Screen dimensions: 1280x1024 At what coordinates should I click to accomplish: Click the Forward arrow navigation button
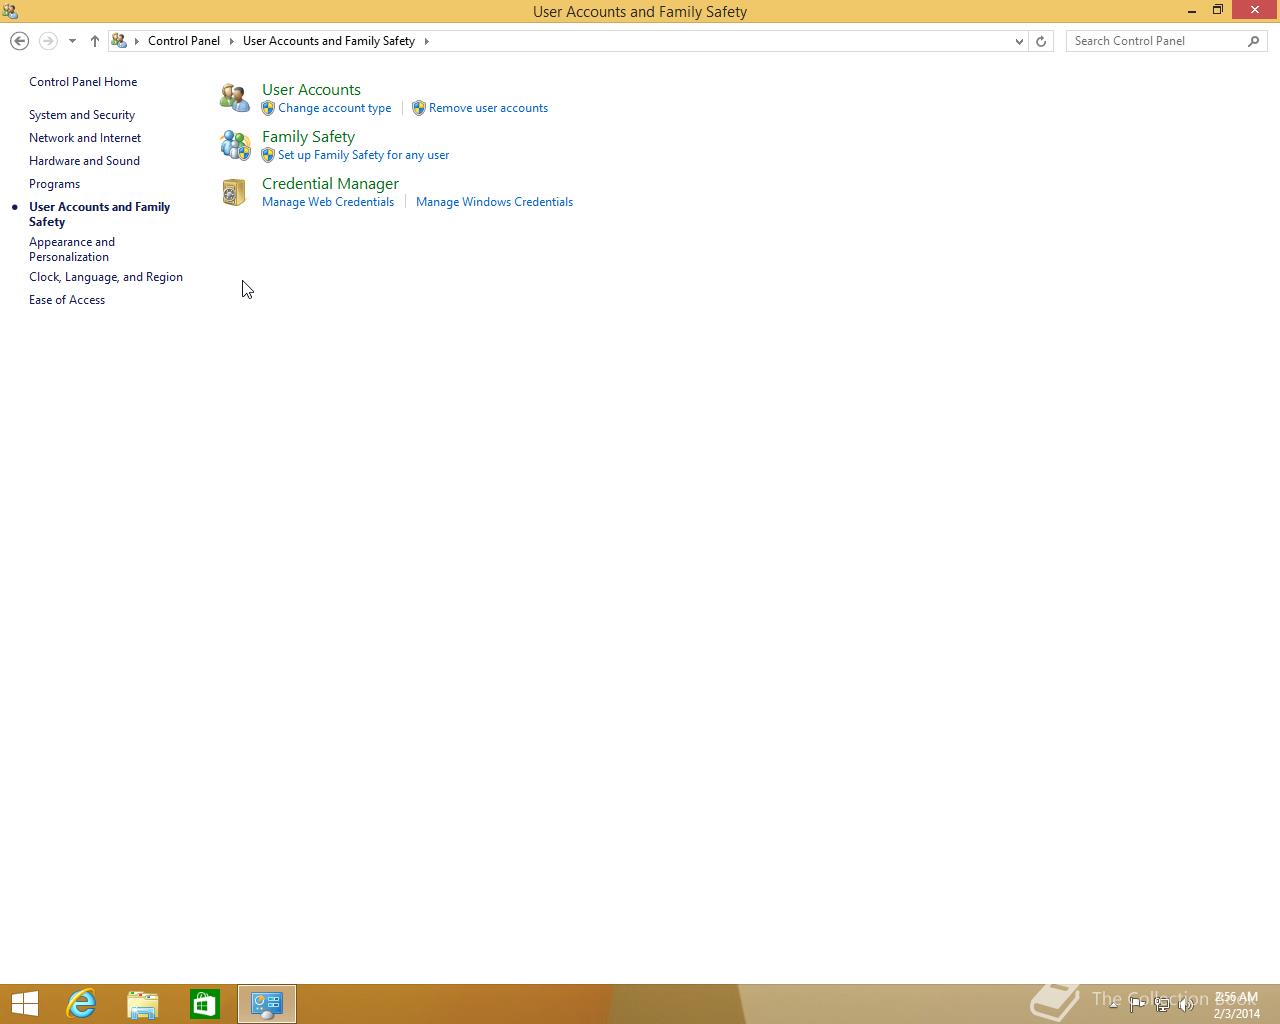[47, 41]
